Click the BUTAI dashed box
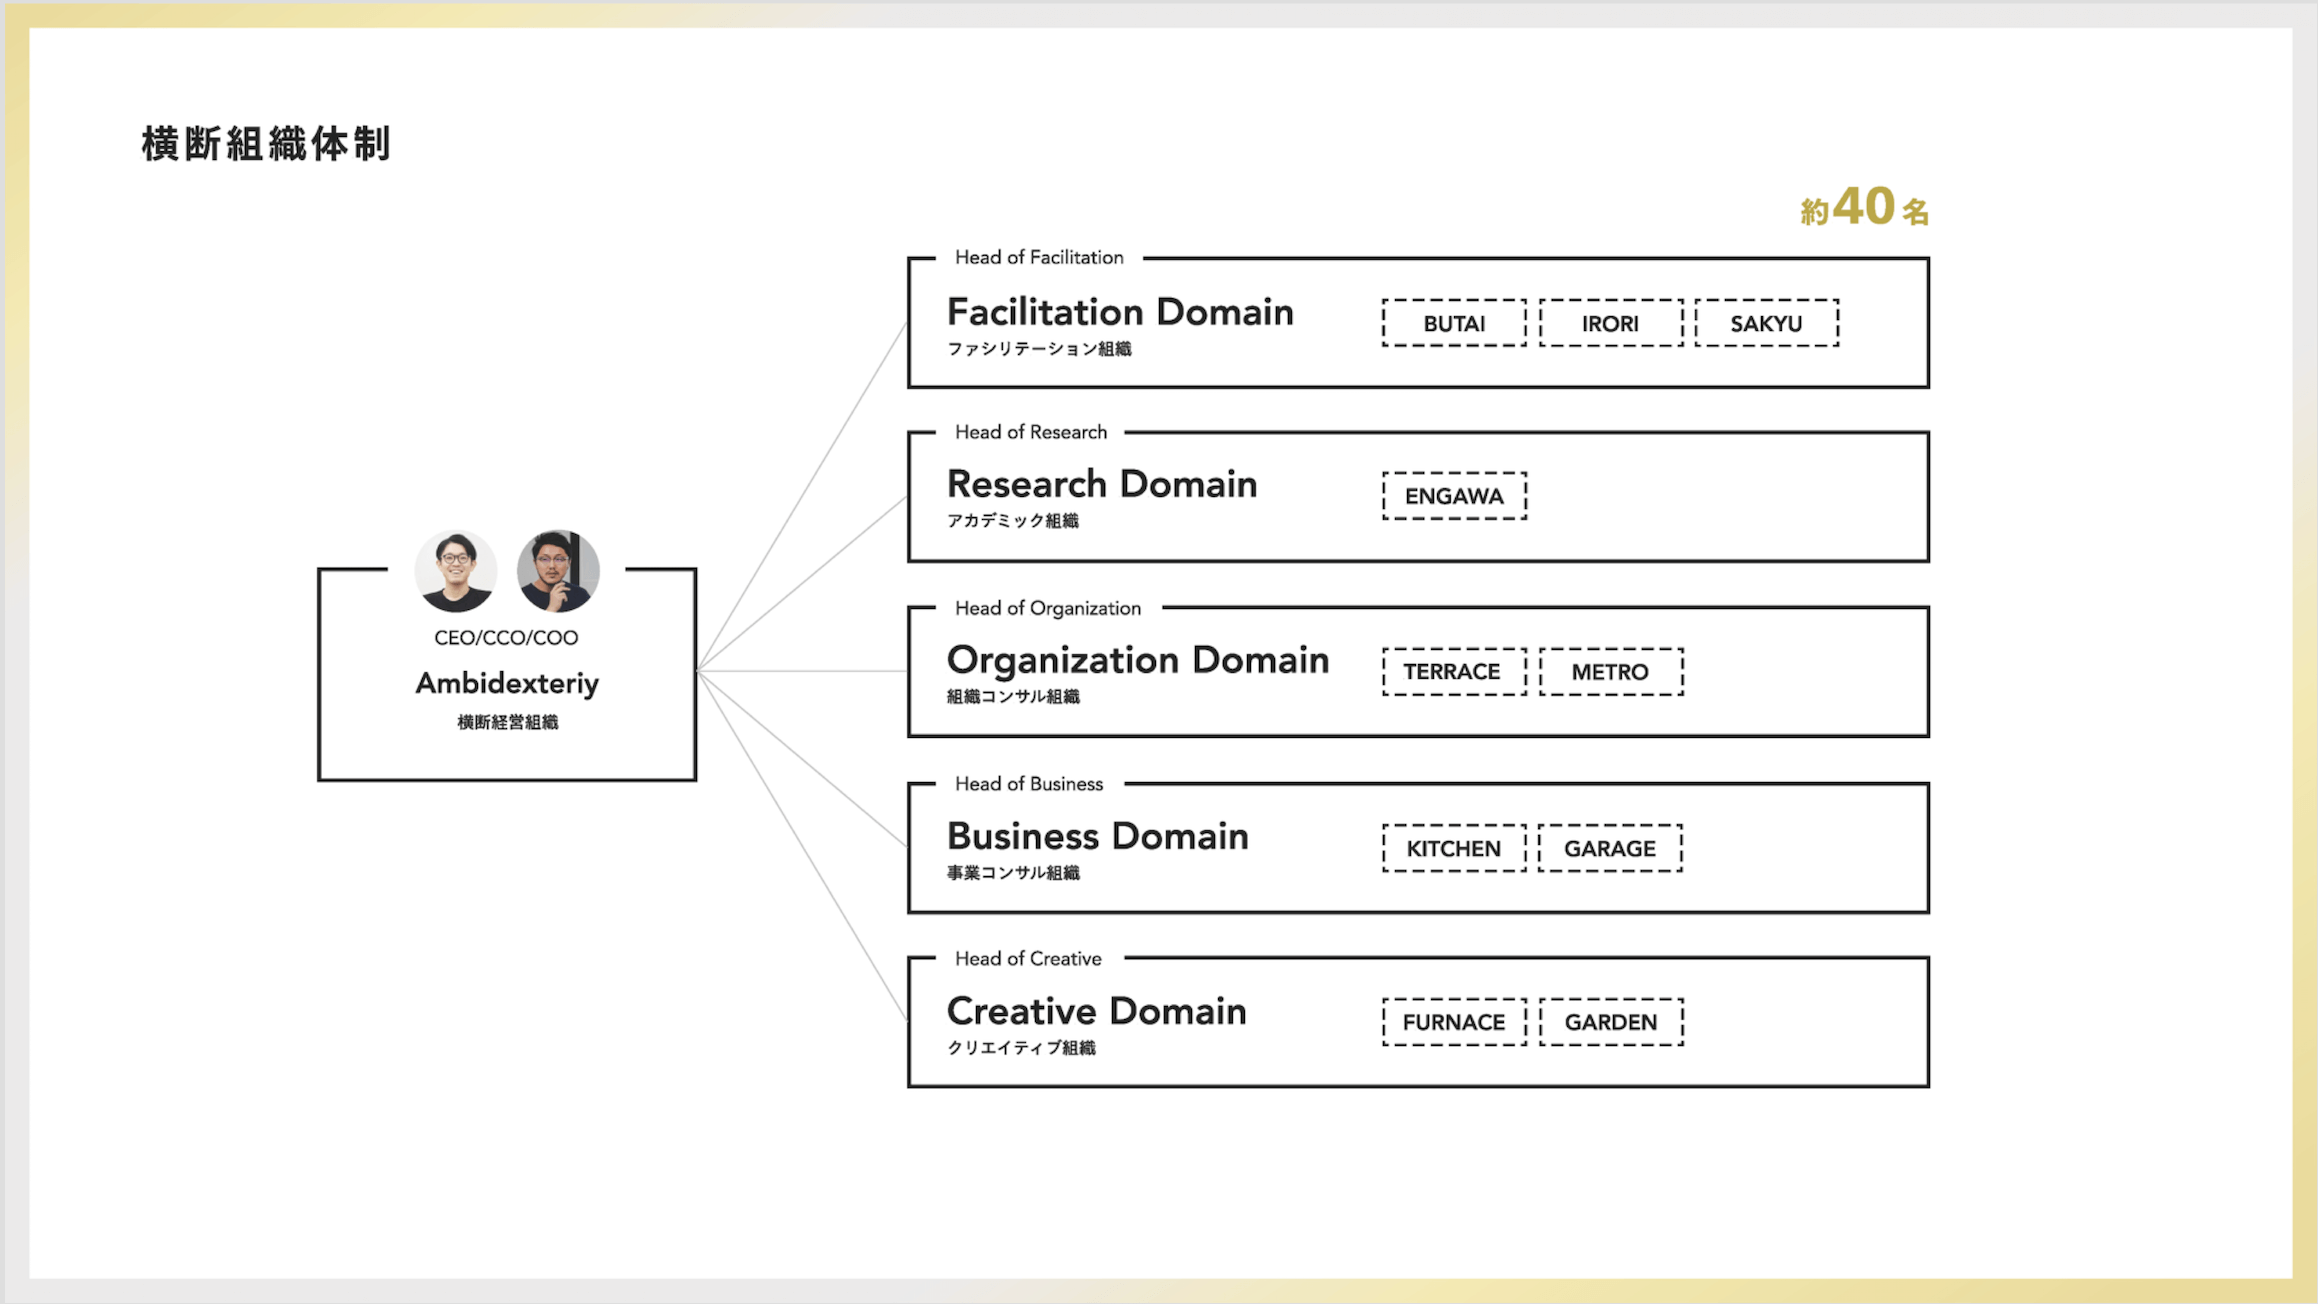Viewport: 2318px width, 1304px height. coord(1454,323)
